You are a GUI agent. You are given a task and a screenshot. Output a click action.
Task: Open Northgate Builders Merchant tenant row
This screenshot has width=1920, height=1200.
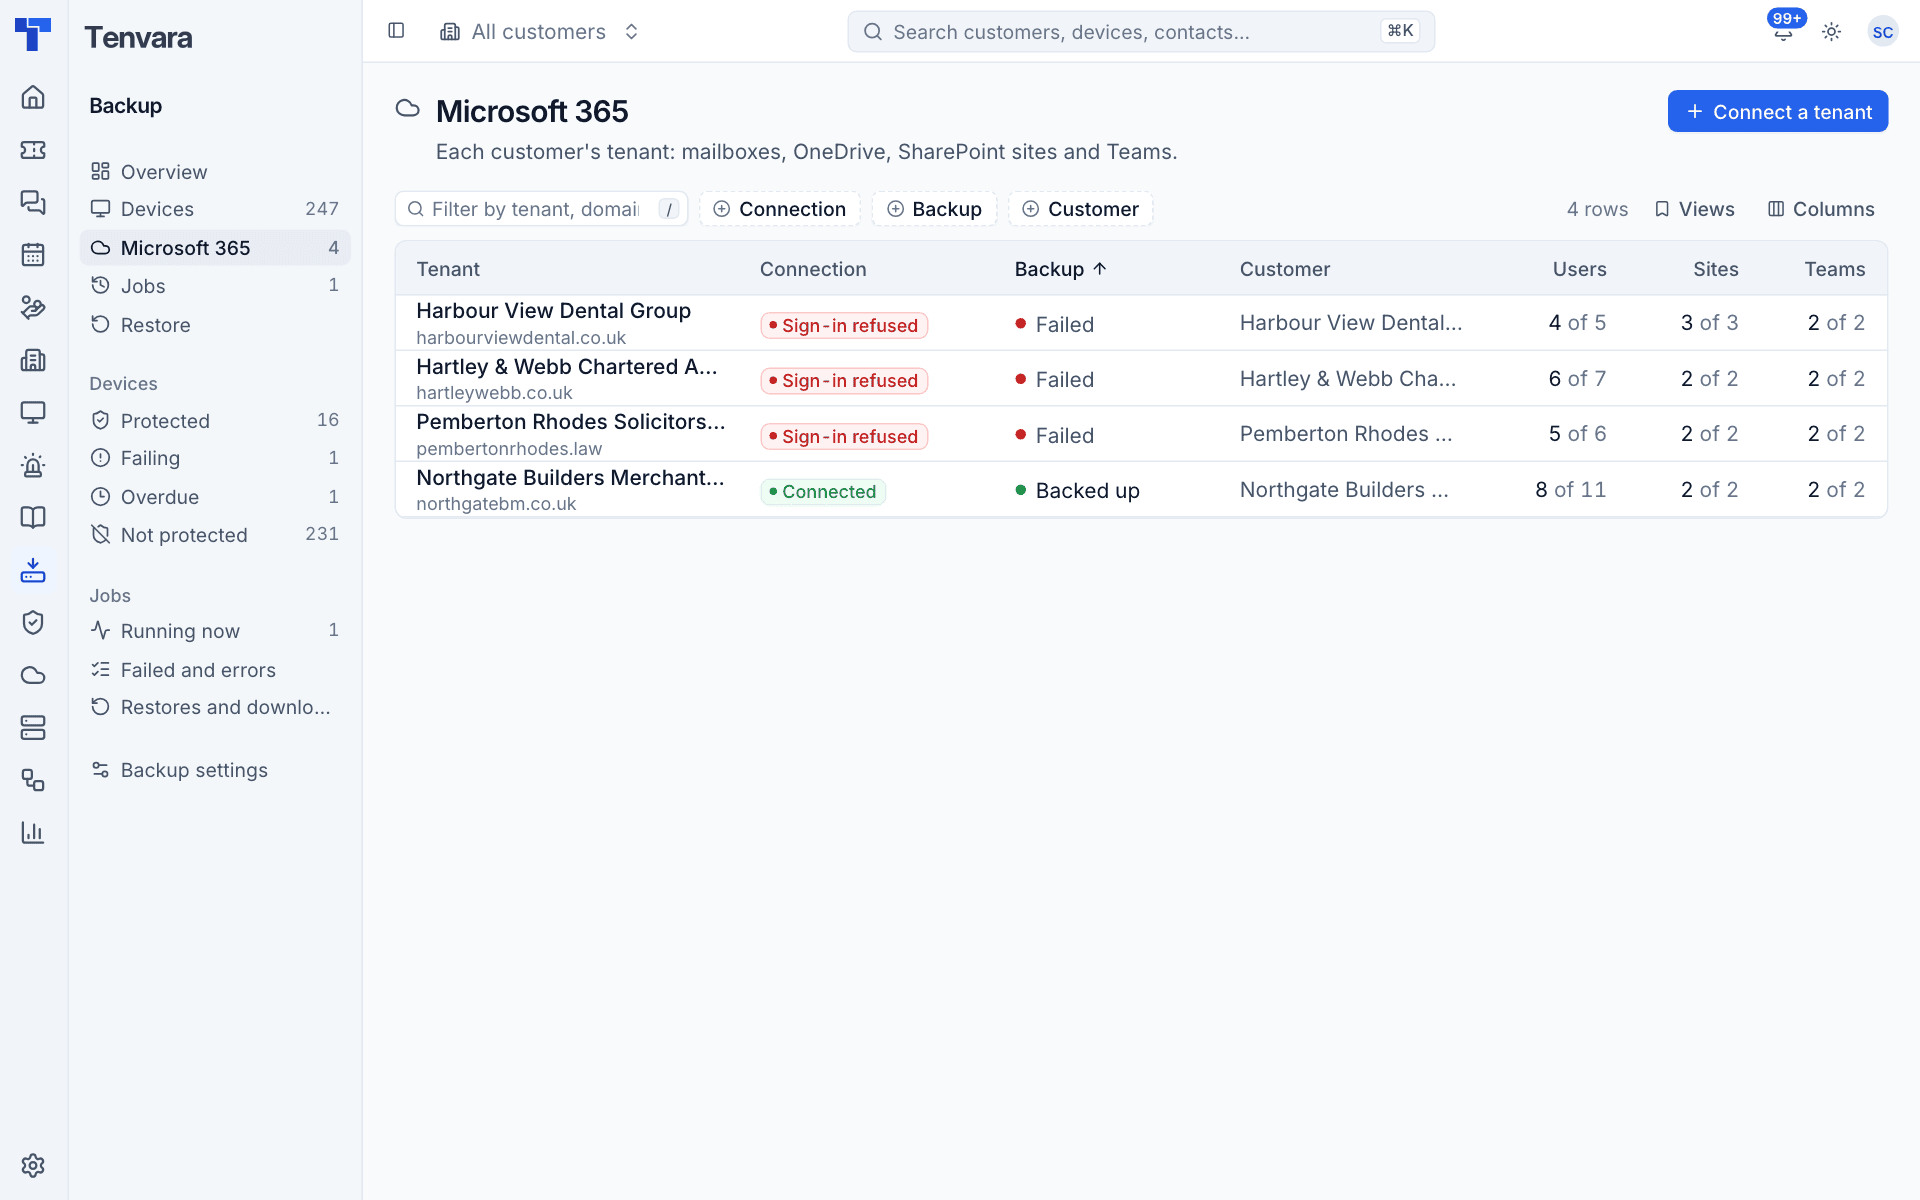click(x=1141, y=490)
